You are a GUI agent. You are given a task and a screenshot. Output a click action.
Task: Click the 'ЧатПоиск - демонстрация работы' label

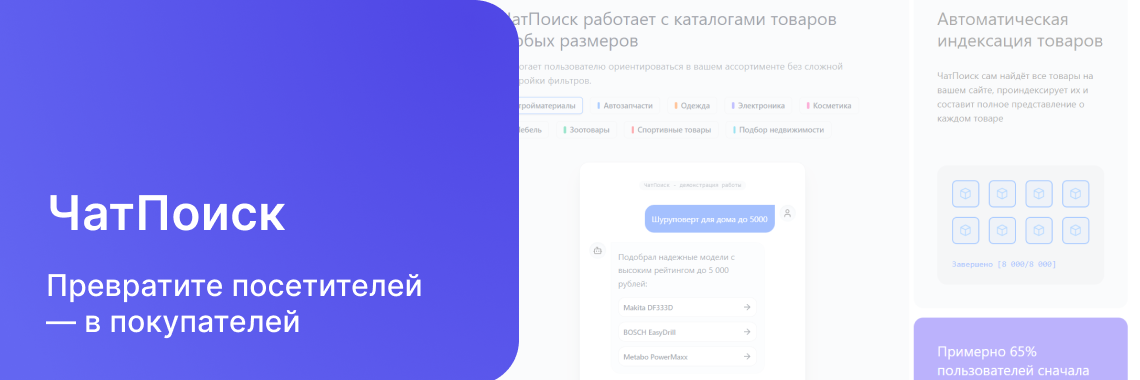tap(692, 185)
